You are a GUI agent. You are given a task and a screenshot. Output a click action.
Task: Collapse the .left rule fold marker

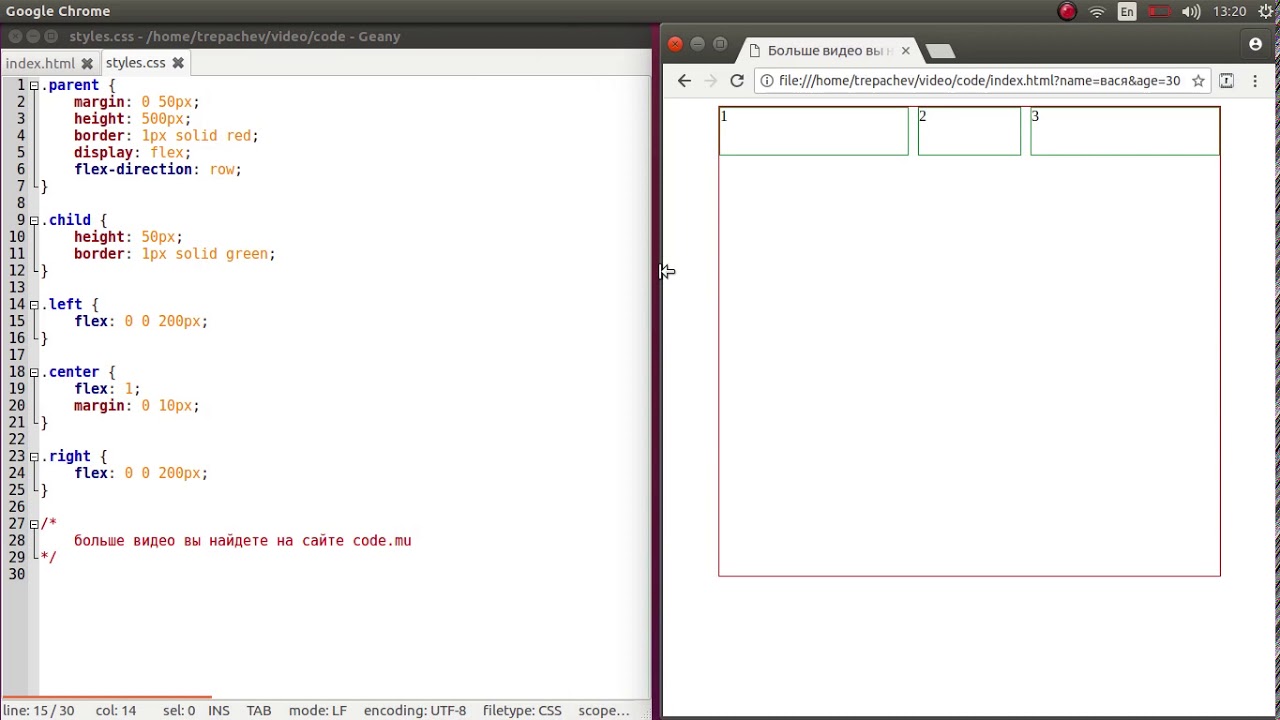[34, 304]
